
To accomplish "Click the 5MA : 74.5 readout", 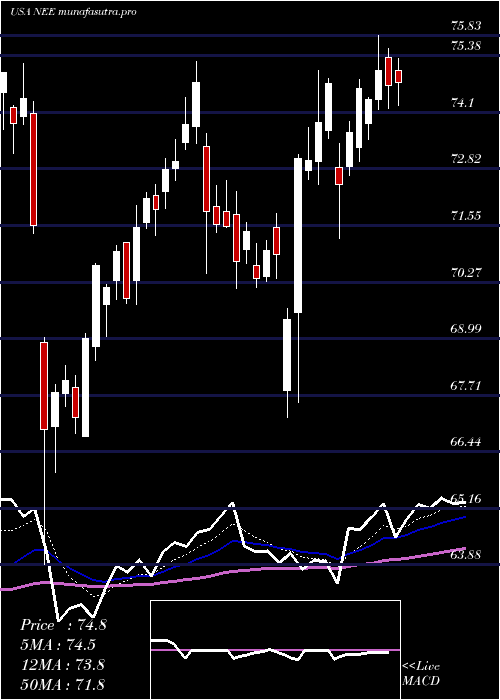I will (x=58, y=645).
